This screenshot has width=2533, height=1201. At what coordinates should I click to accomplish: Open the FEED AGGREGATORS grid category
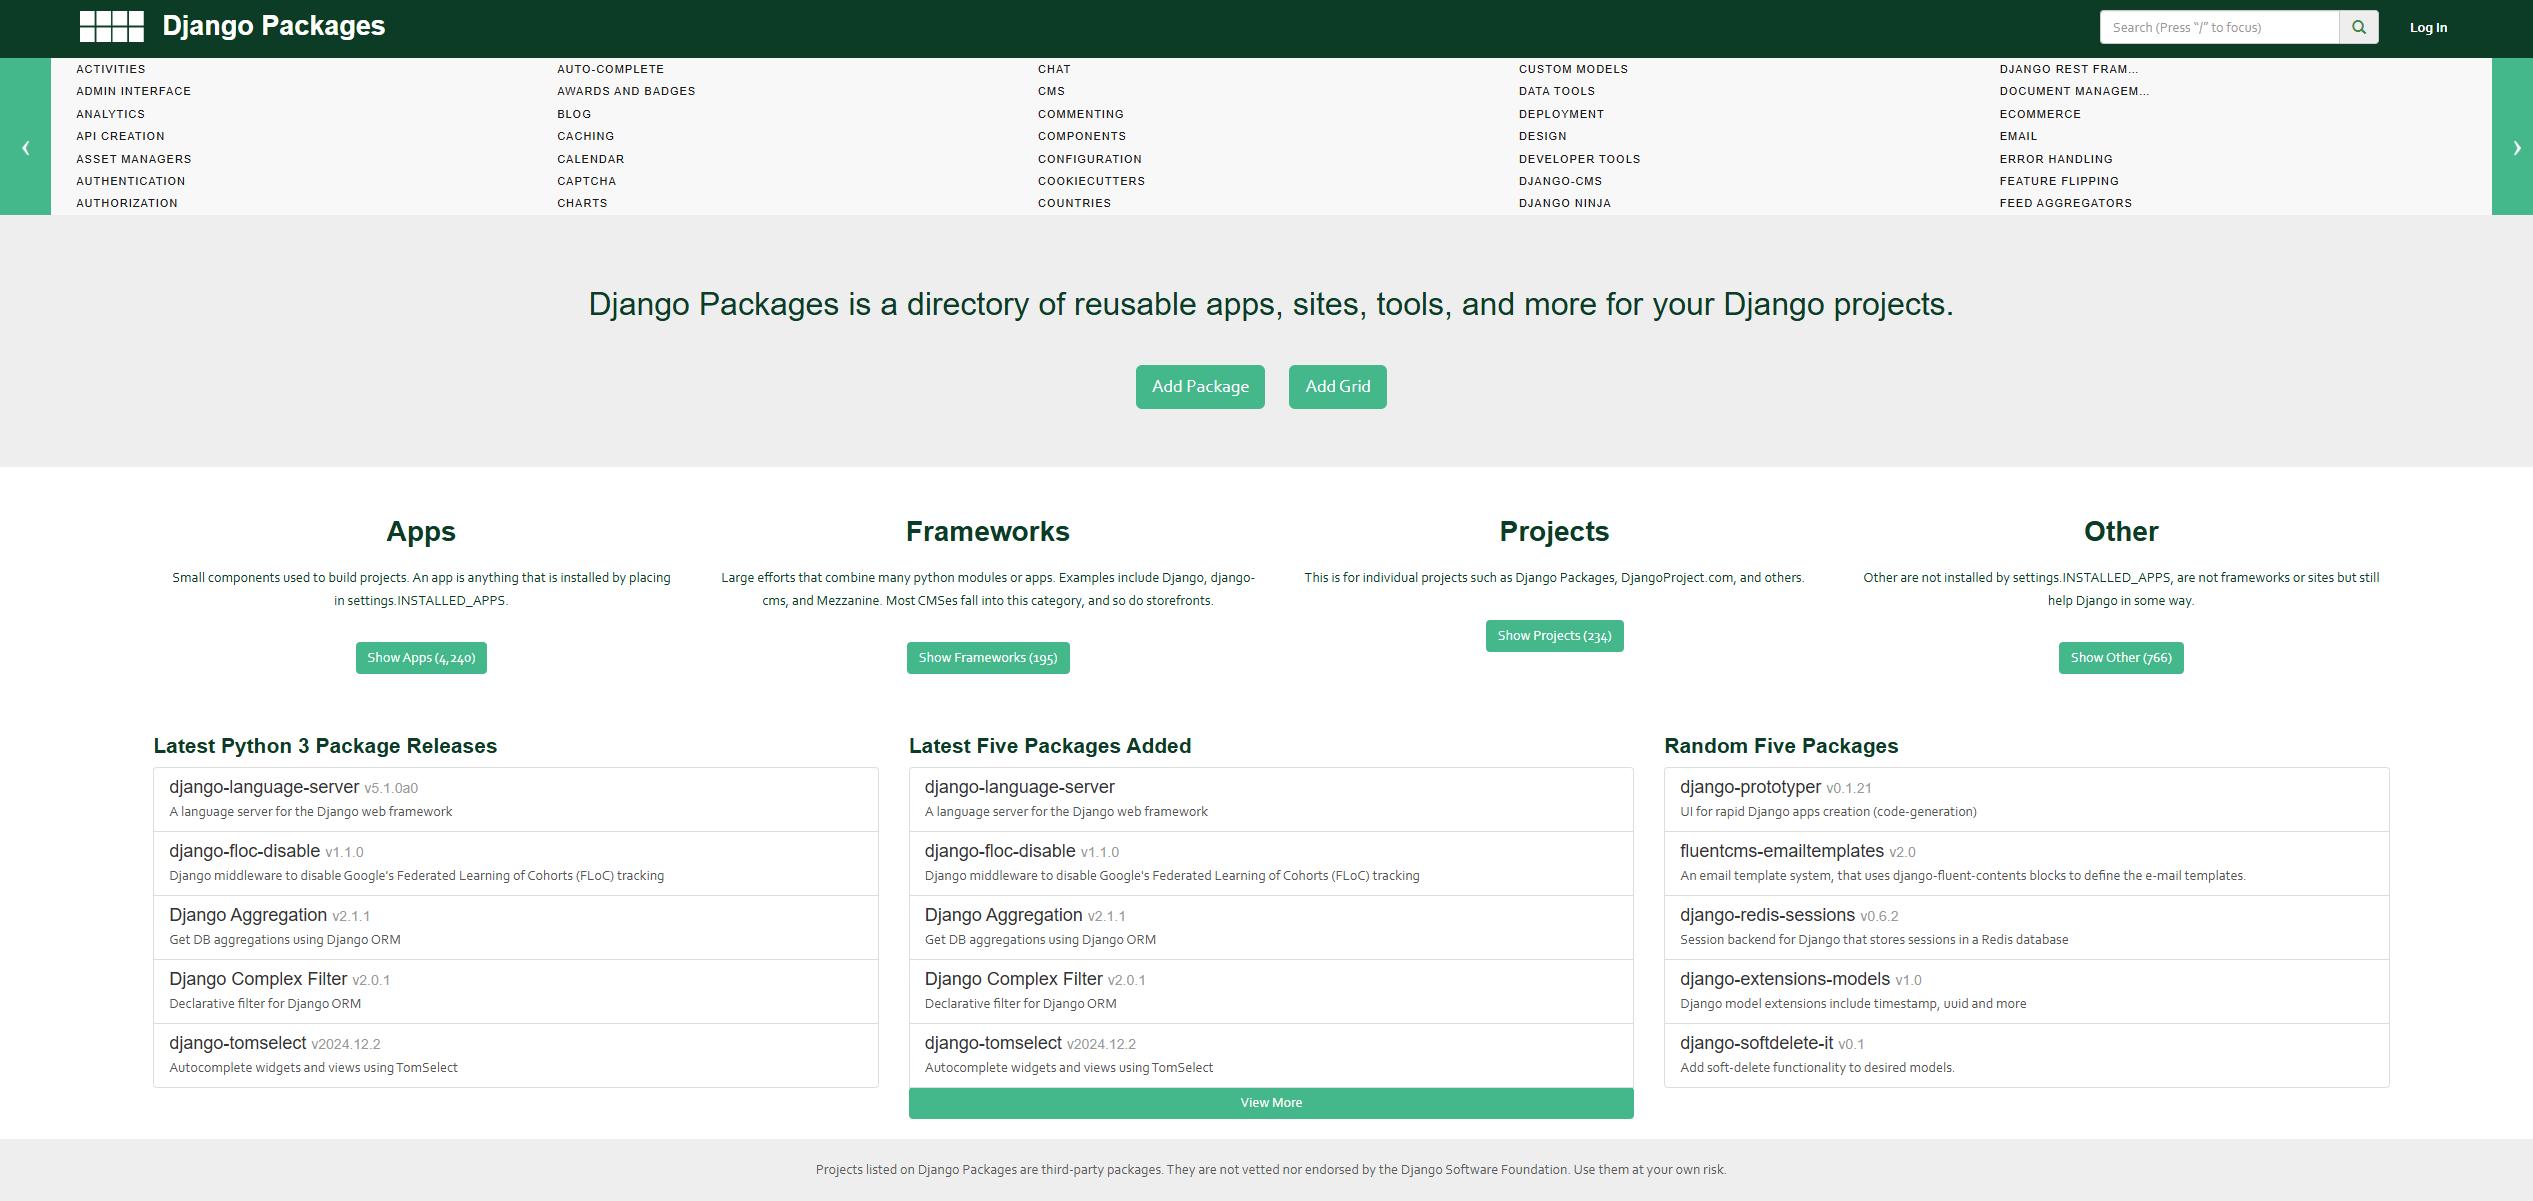click(2066, 203)
